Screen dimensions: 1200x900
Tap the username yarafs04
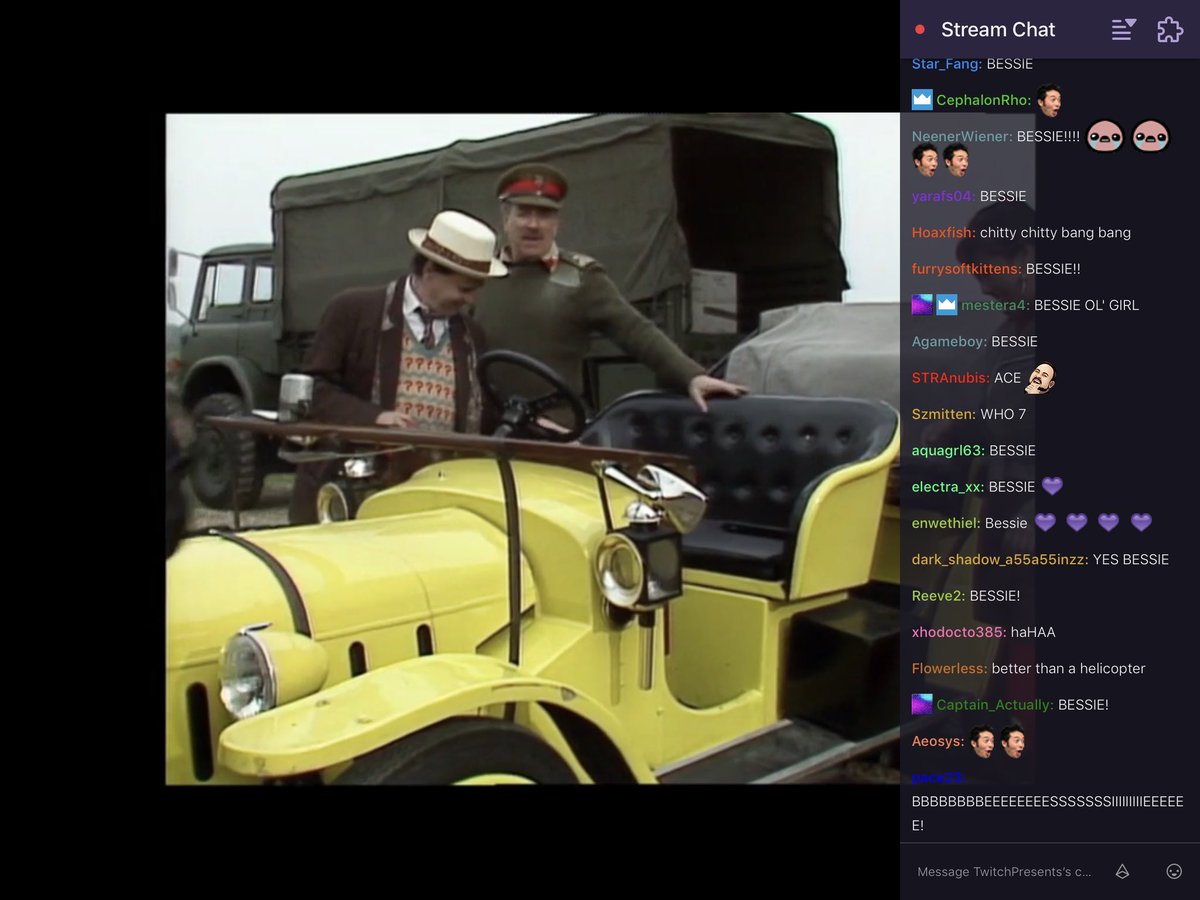pos(943,196)
